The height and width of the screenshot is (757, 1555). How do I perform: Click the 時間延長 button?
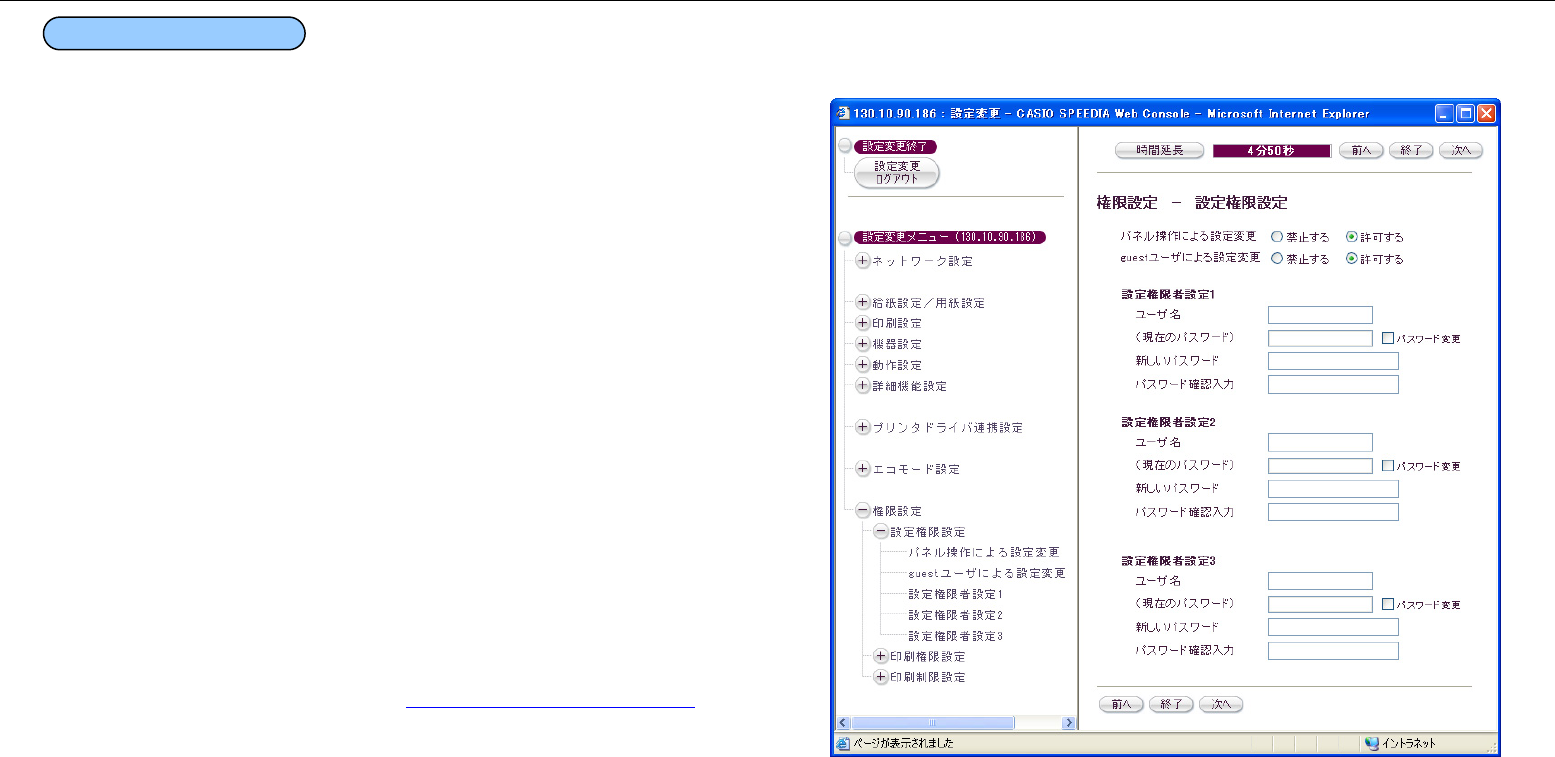(1160, 150)
